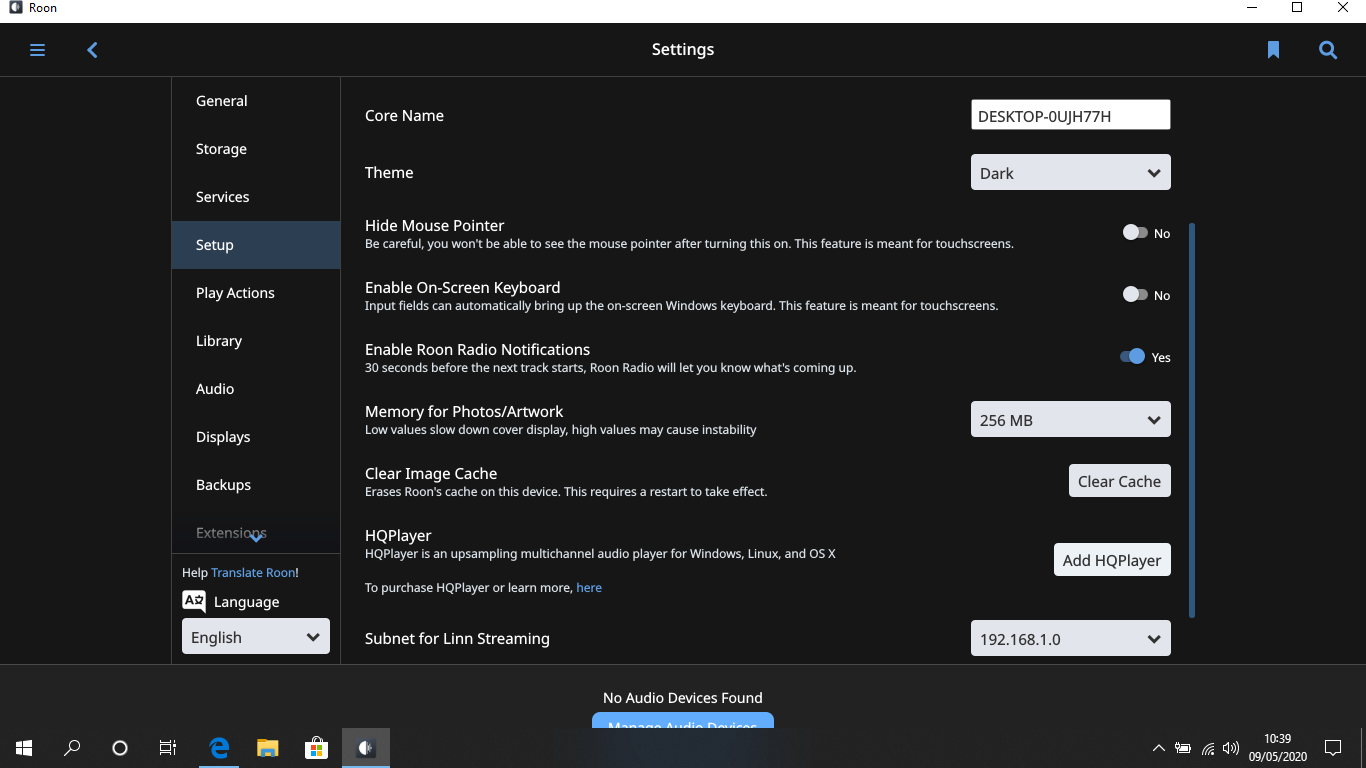Click the Language translate icon
The height and width of the screenshot is (768, 1366).
[194, 601]
